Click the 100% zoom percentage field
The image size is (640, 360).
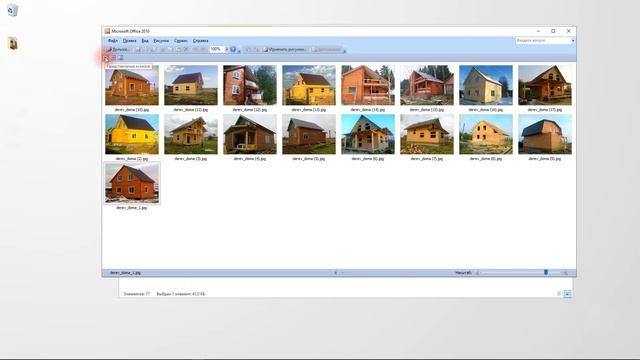[x=217, y=49]
